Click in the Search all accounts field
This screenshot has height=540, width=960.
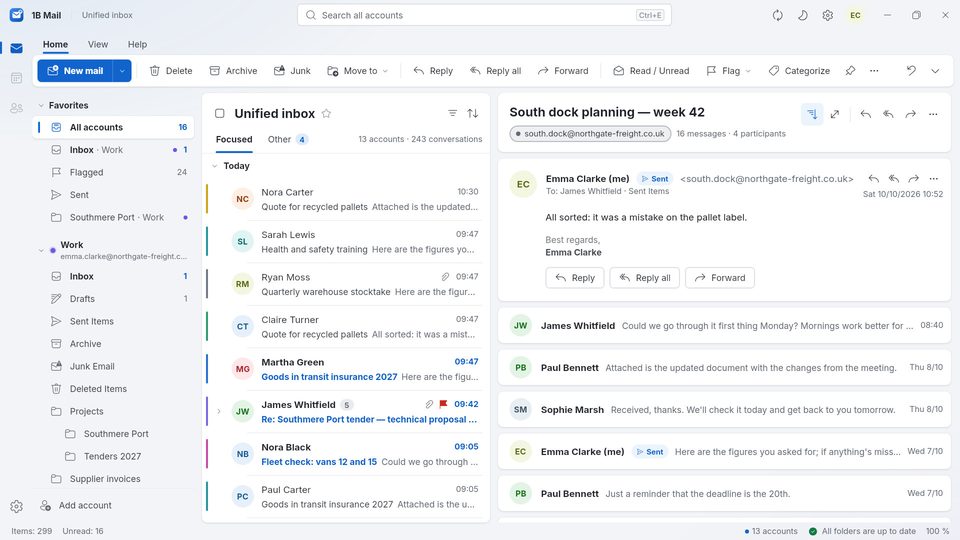click(x=484, y=15)
